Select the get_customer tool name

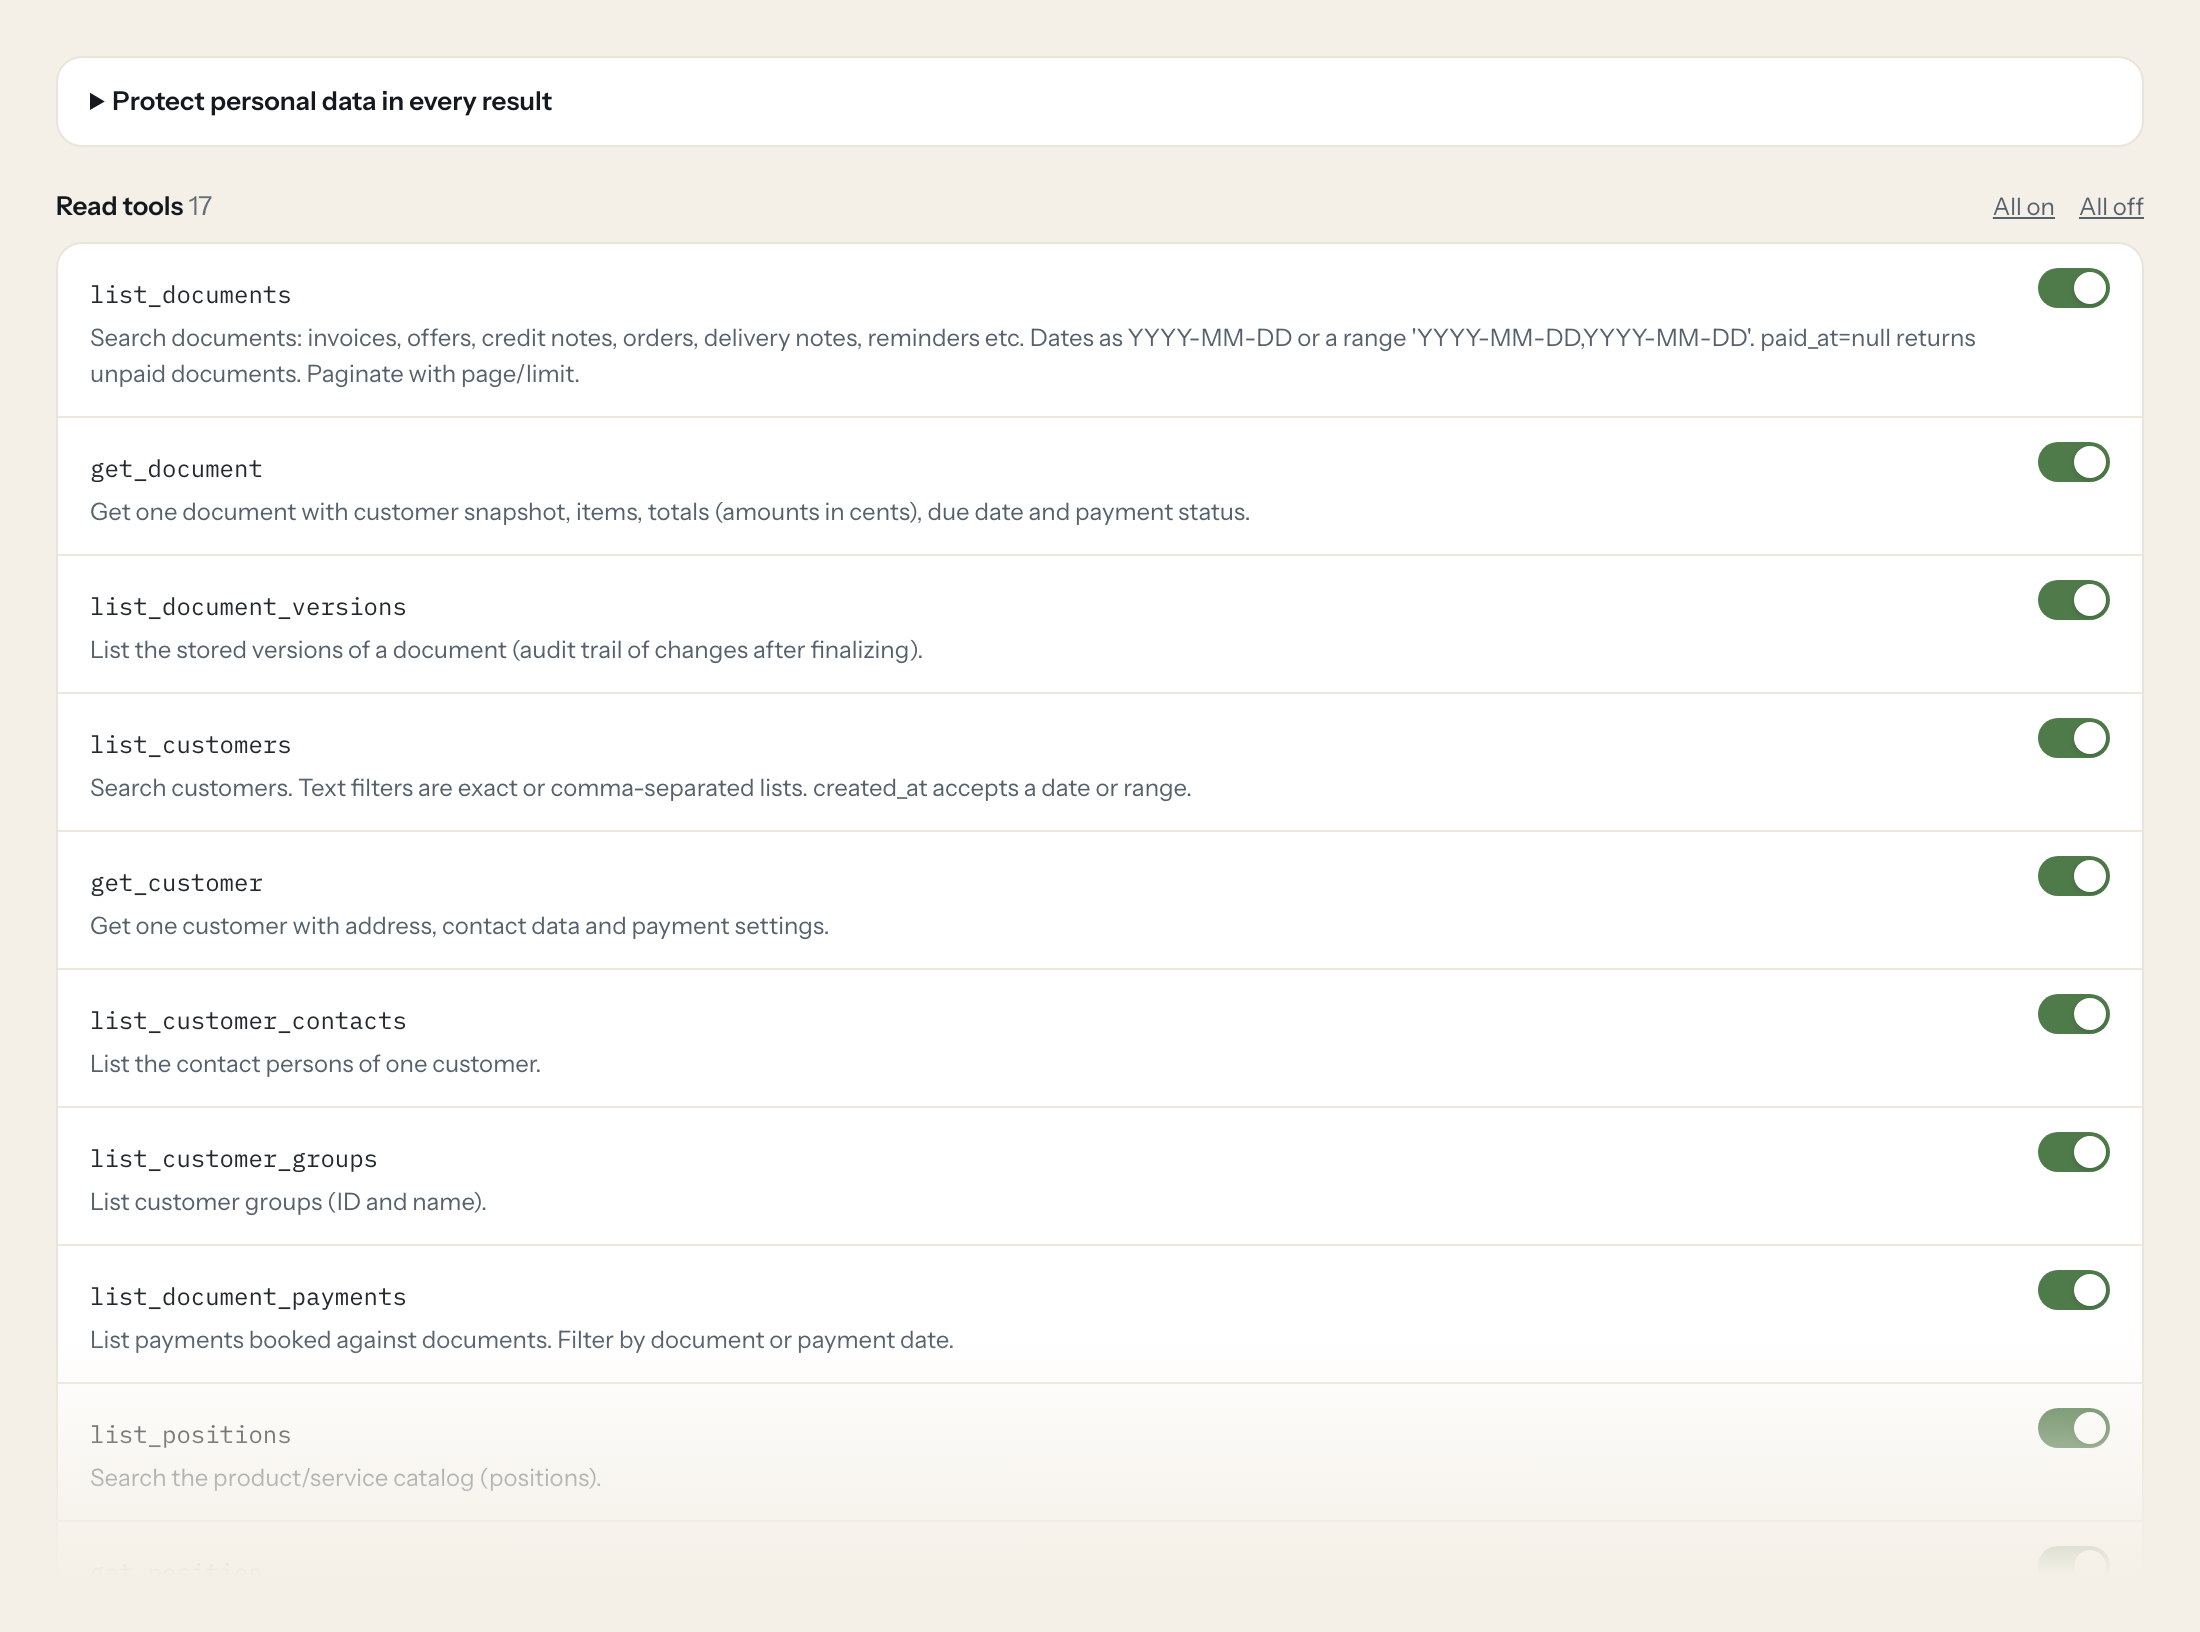pyautogui.click(x=176, y=883)
